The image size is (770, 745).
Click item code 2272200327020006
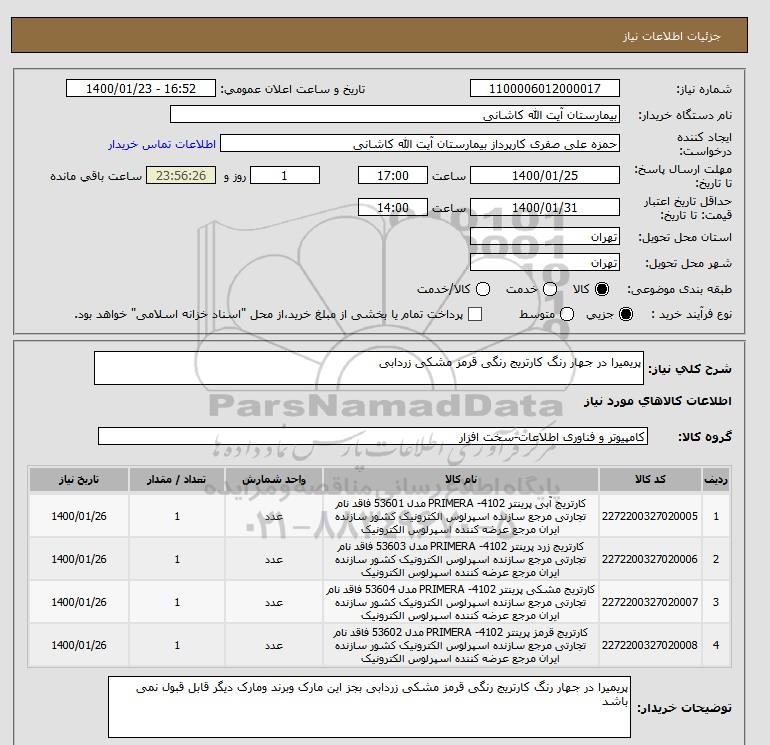(650, 559)
